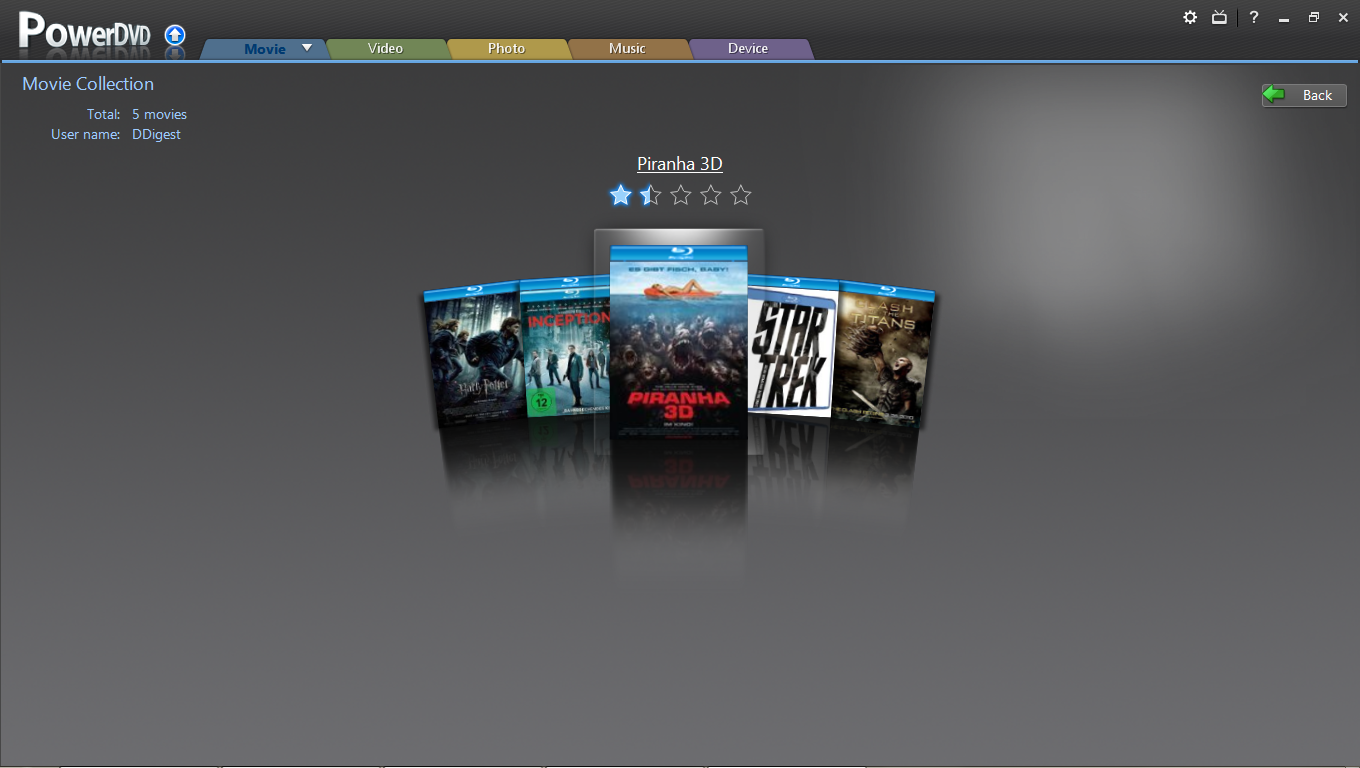The height and width of the screenshot is (768, 1360).
Task: Rate the movie three stars
Action: point(681,195)
